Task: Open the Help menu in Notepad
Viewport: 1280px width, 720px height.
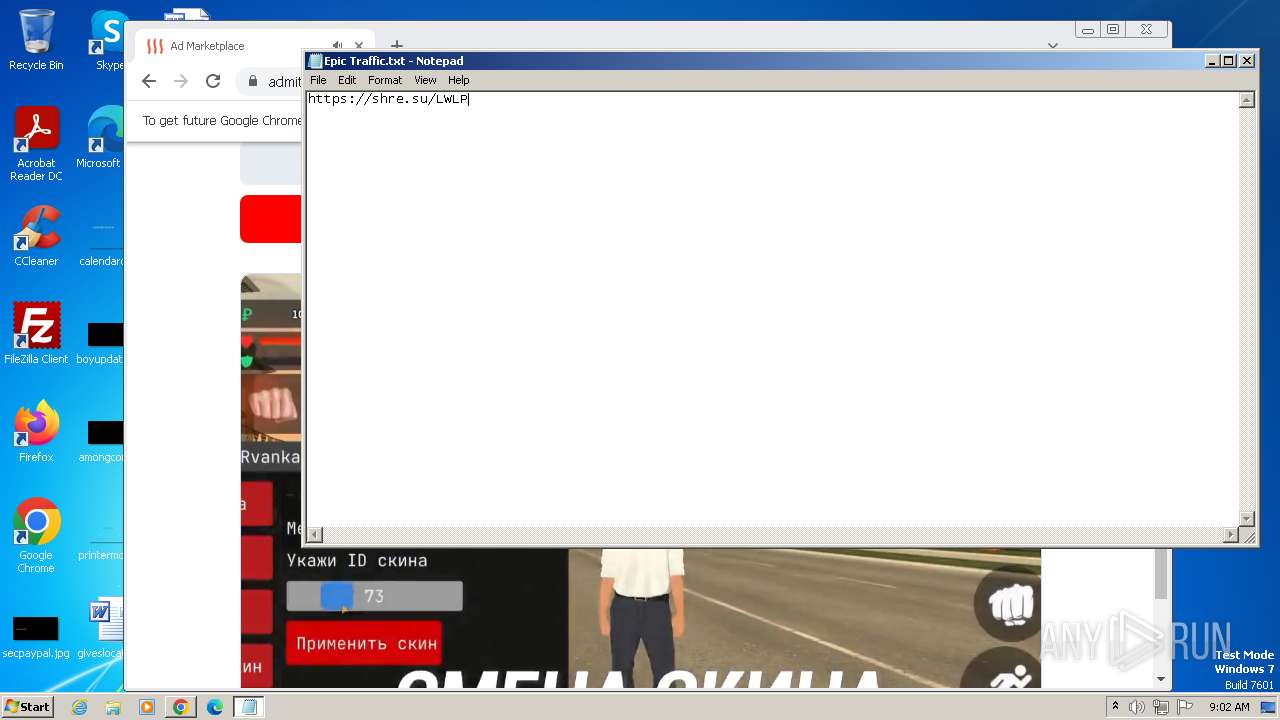Action: click(x=458, y=80)
